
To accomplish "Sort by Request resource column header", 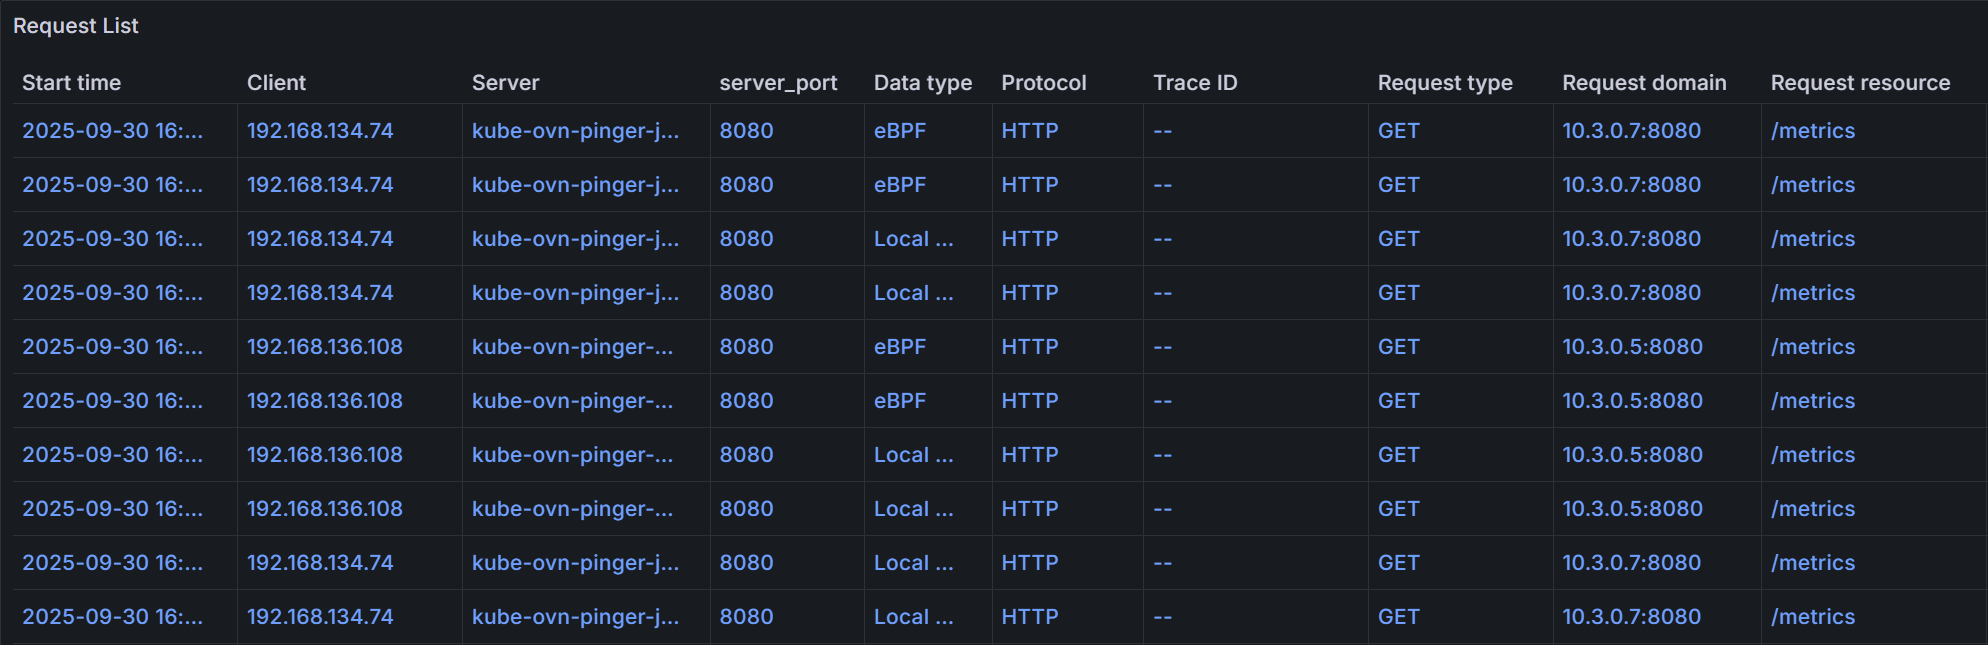I will [1860, 83].
